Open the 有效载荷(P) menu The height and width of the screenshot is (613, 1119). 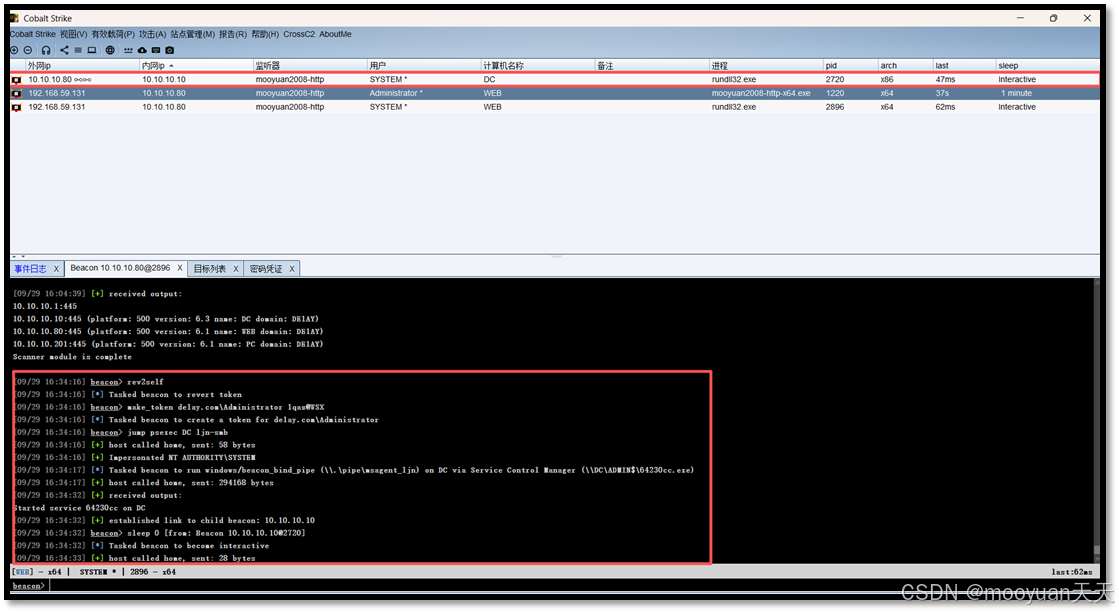[113, 34]
